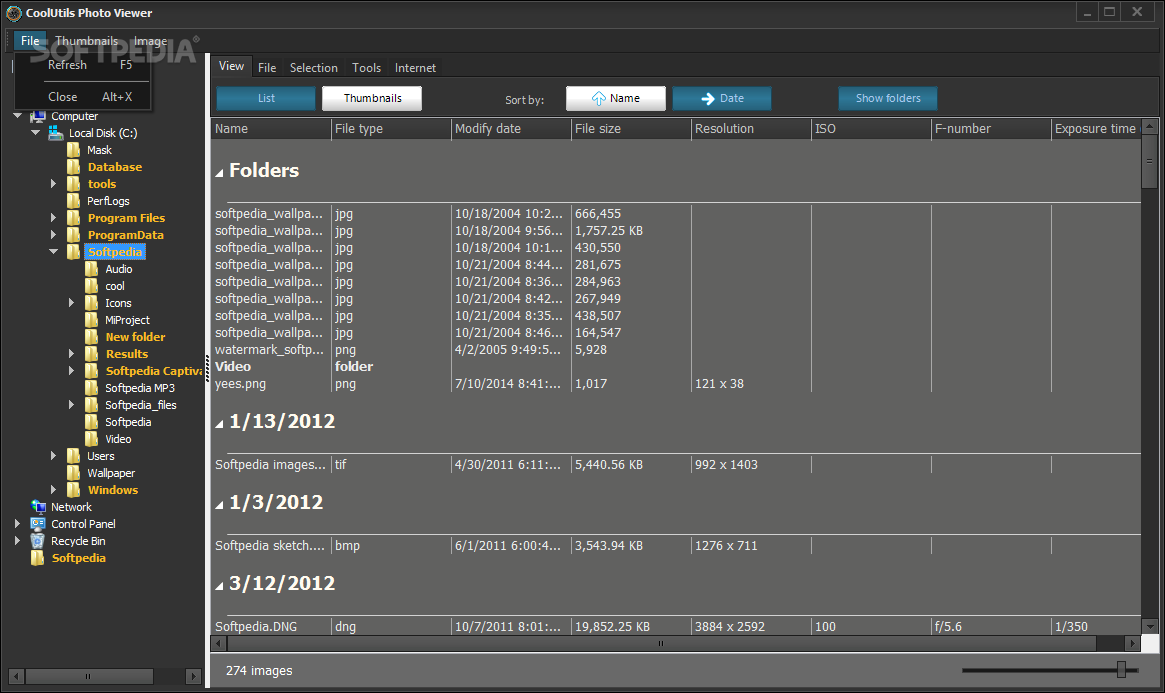Switch to List view mode

(x=266, y=98)
